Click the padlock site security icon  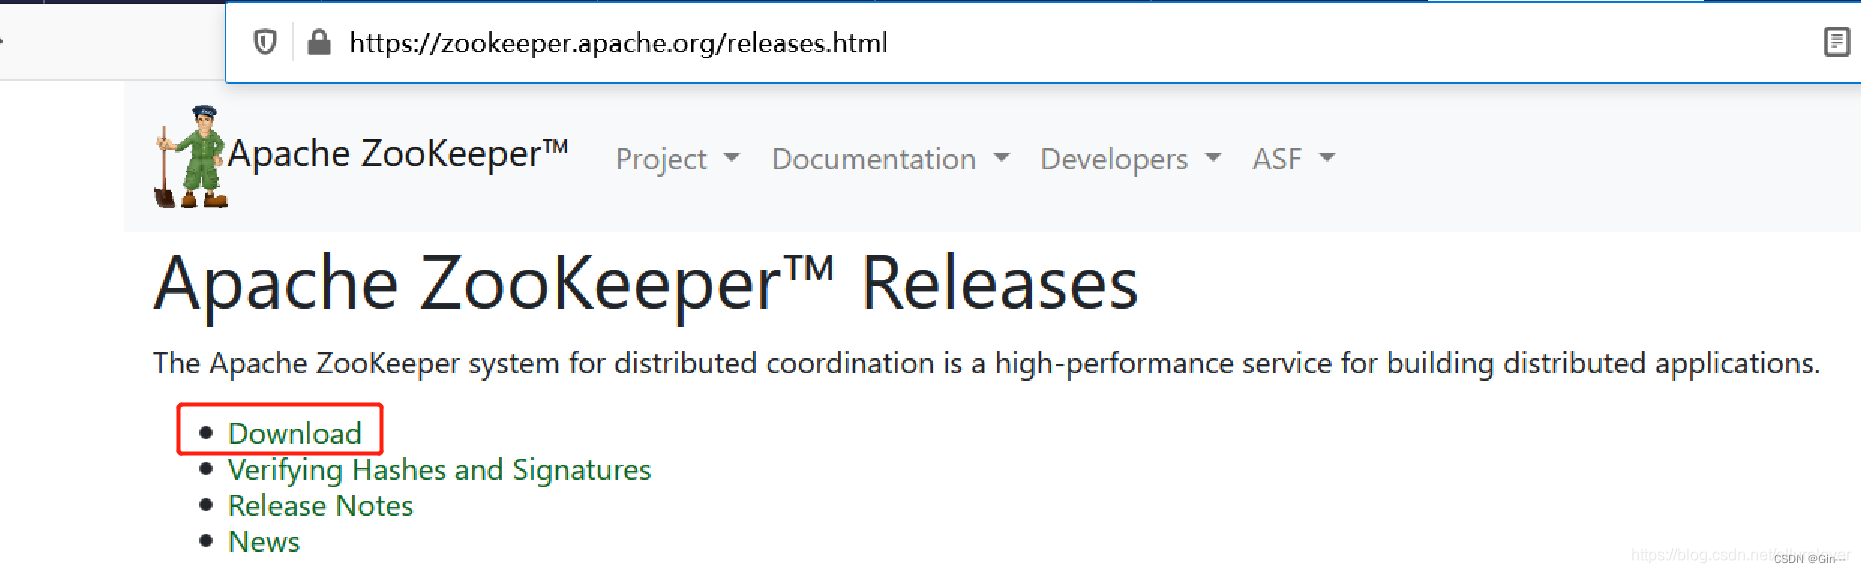tap(319, 42)
